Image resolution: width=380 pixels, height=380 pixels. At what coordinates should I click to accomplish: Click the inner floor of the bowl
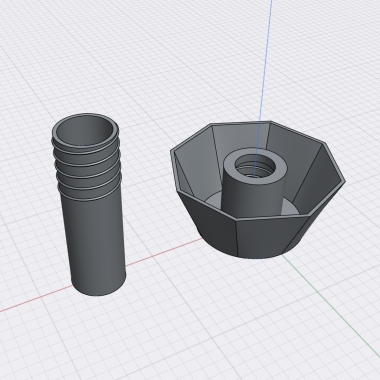[213, 199]
